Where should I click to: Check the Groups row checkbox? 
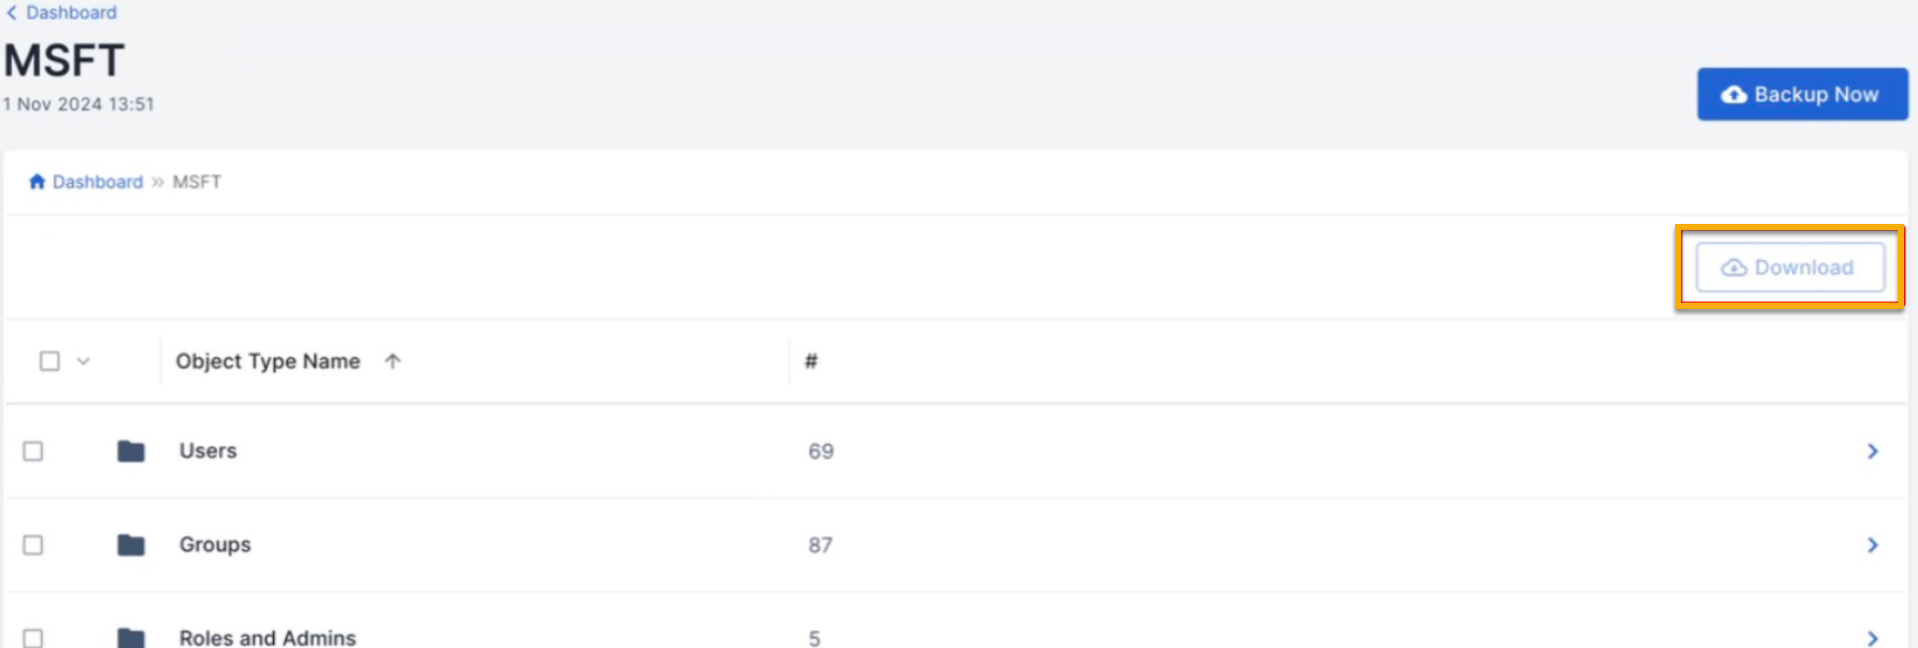[x=33, y=545]
